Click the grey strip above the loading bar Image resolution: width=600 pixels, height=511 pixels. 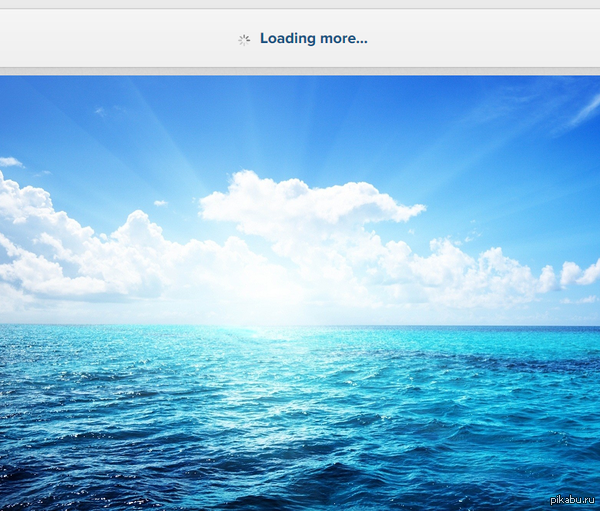[x=300, y=4]
